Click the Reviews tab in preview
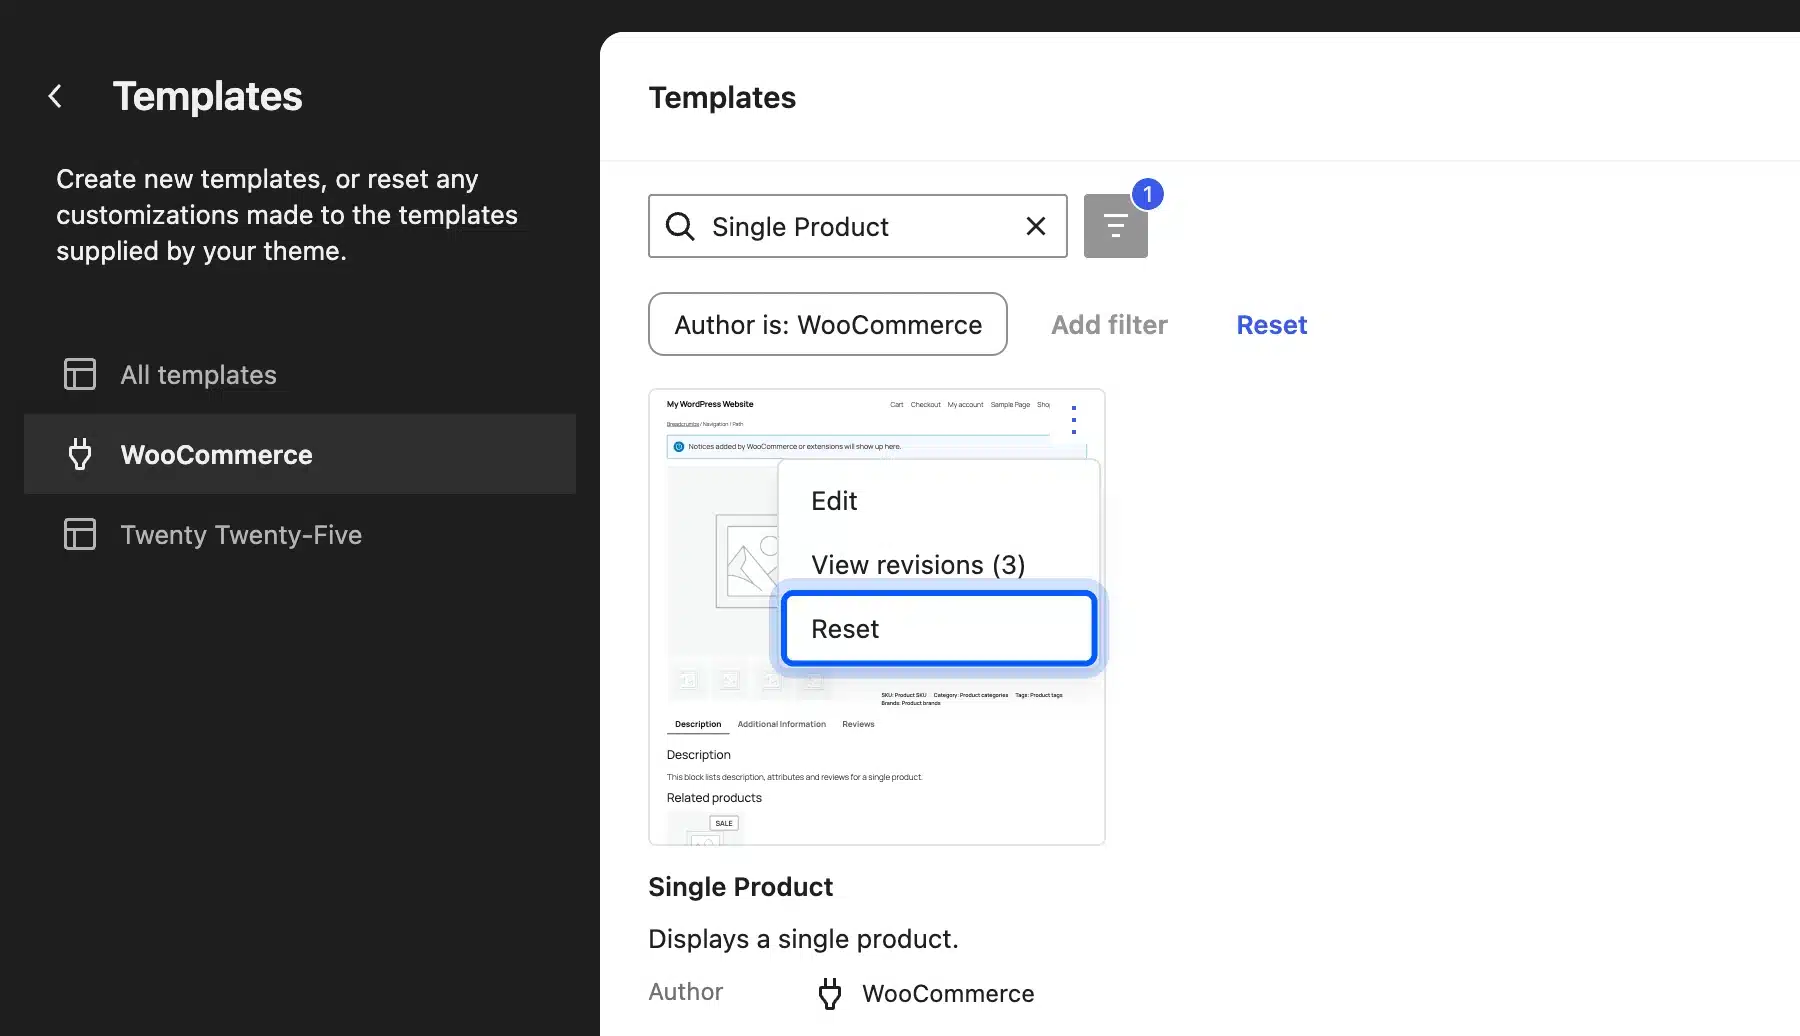Viewport: 1800px width, 1036px height. point(858,724)
